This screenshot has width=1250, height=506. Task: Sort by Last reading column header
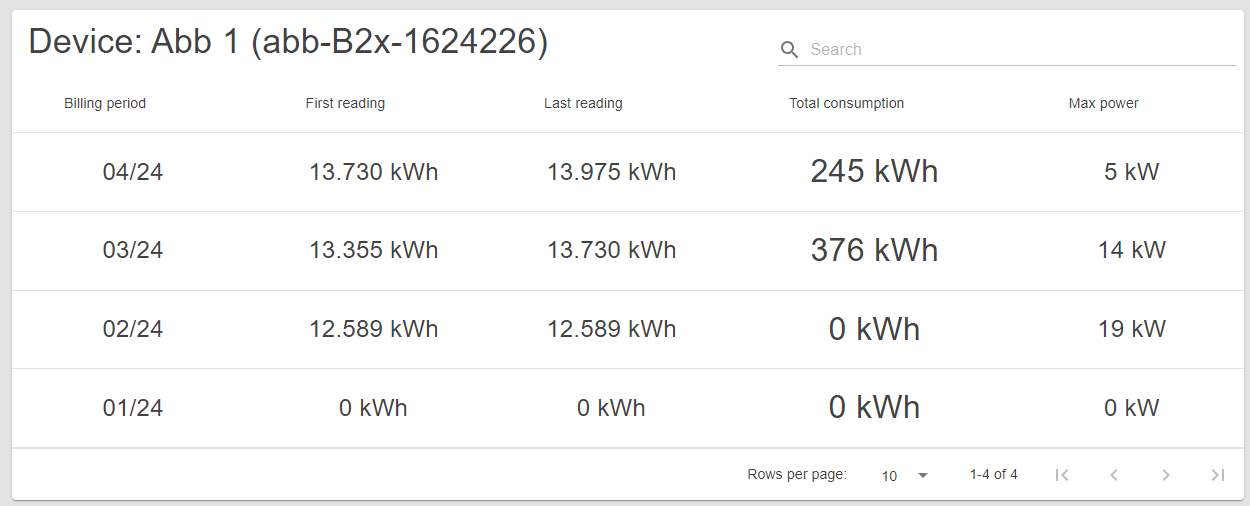(583, 103)
